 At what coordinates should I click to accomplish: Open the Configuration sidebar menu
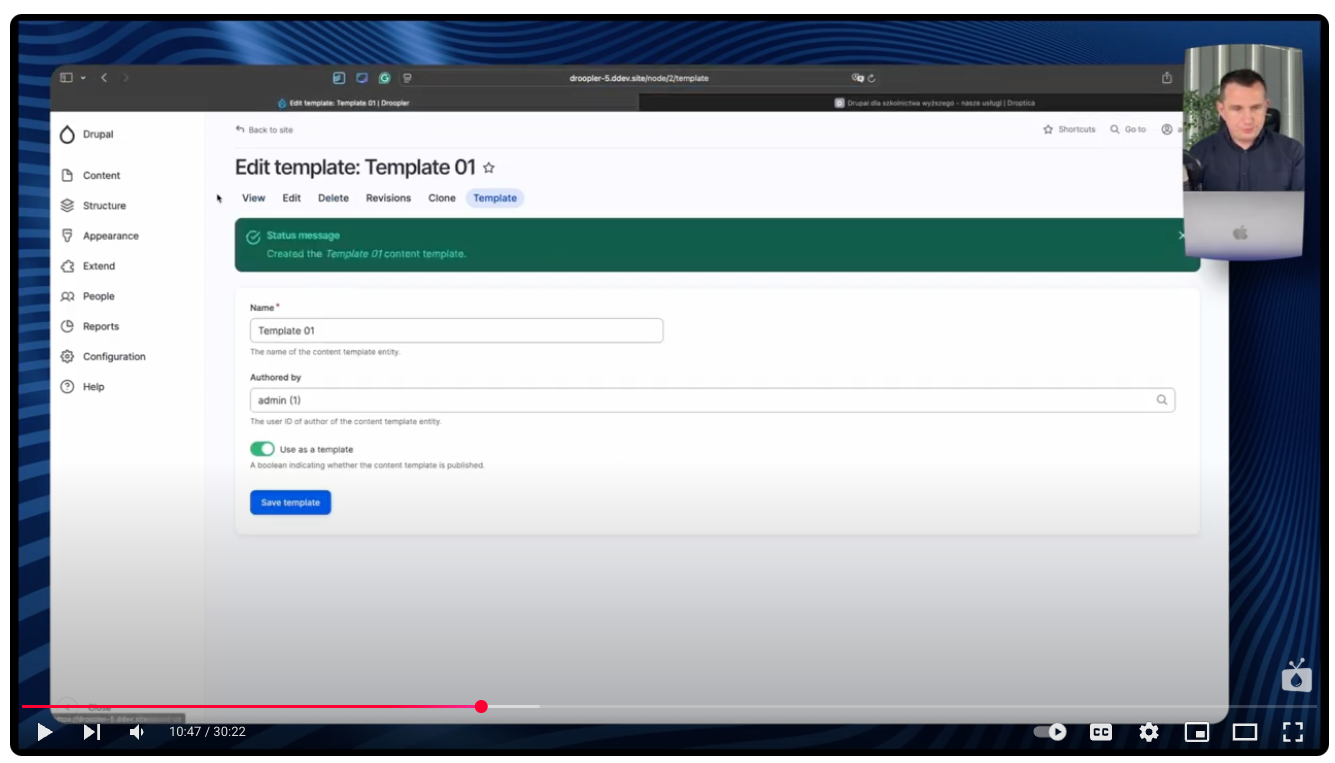tap(113, 357)
